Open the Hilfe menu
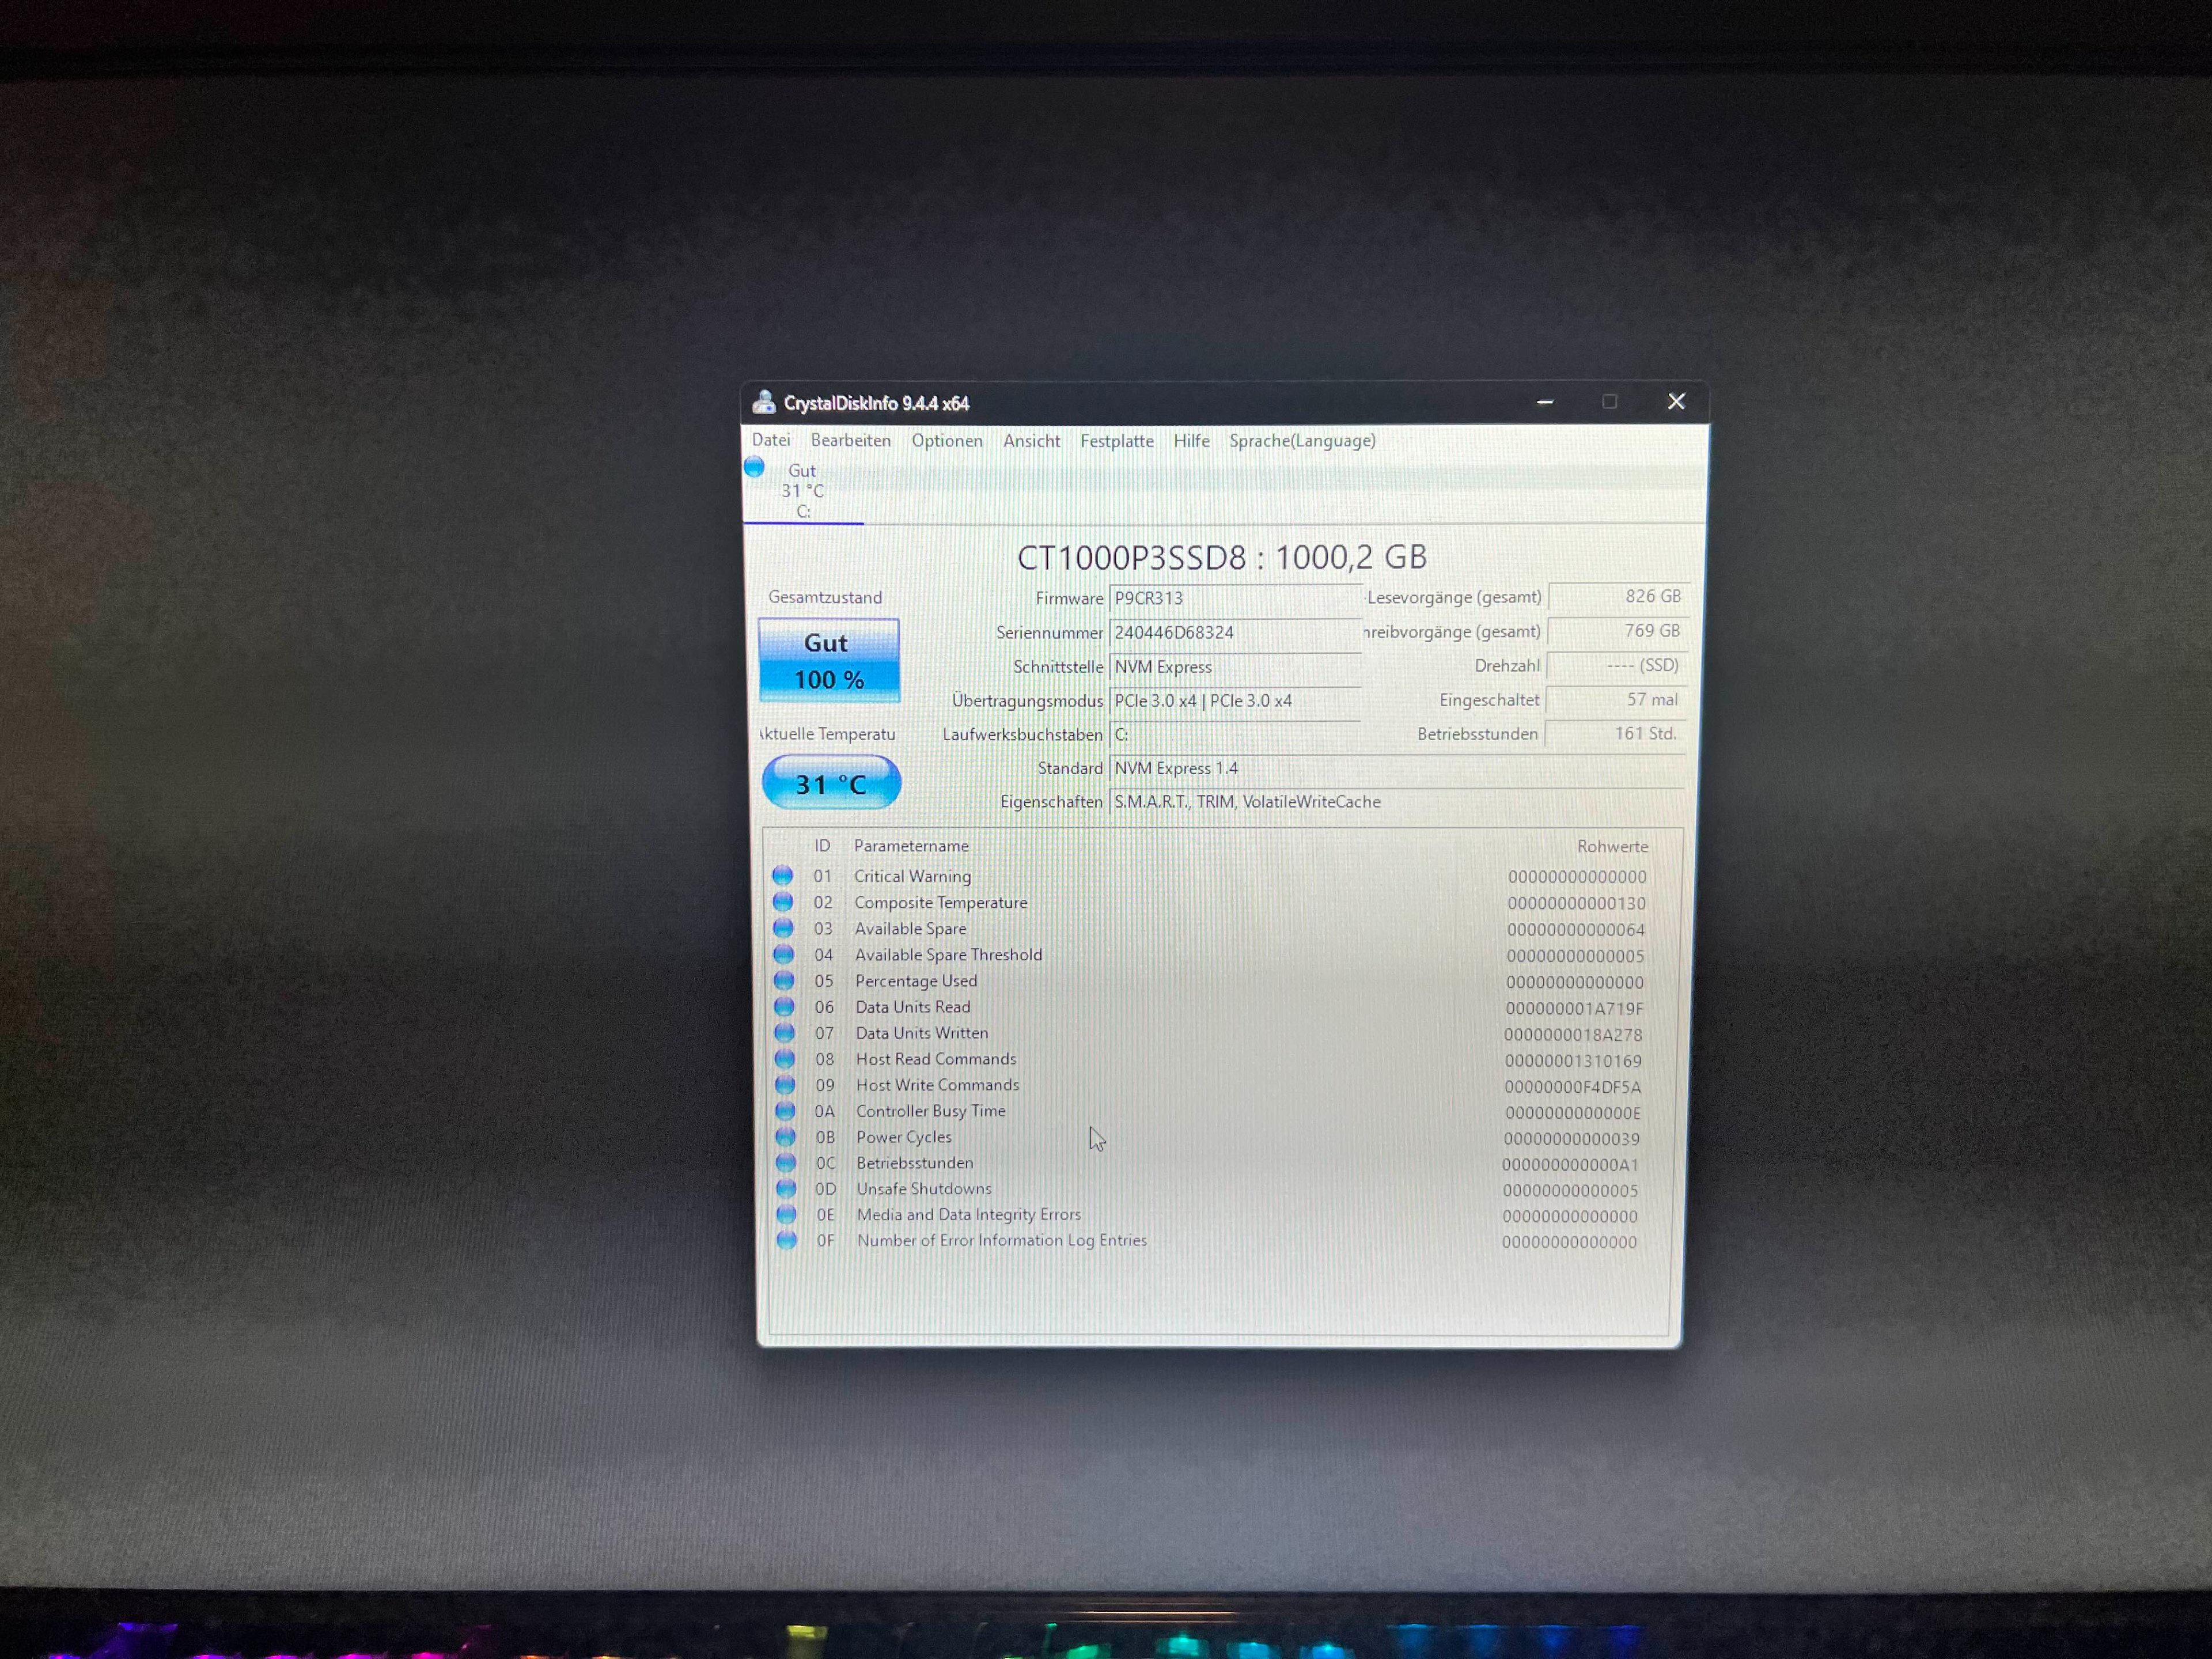 [1191, 441]
